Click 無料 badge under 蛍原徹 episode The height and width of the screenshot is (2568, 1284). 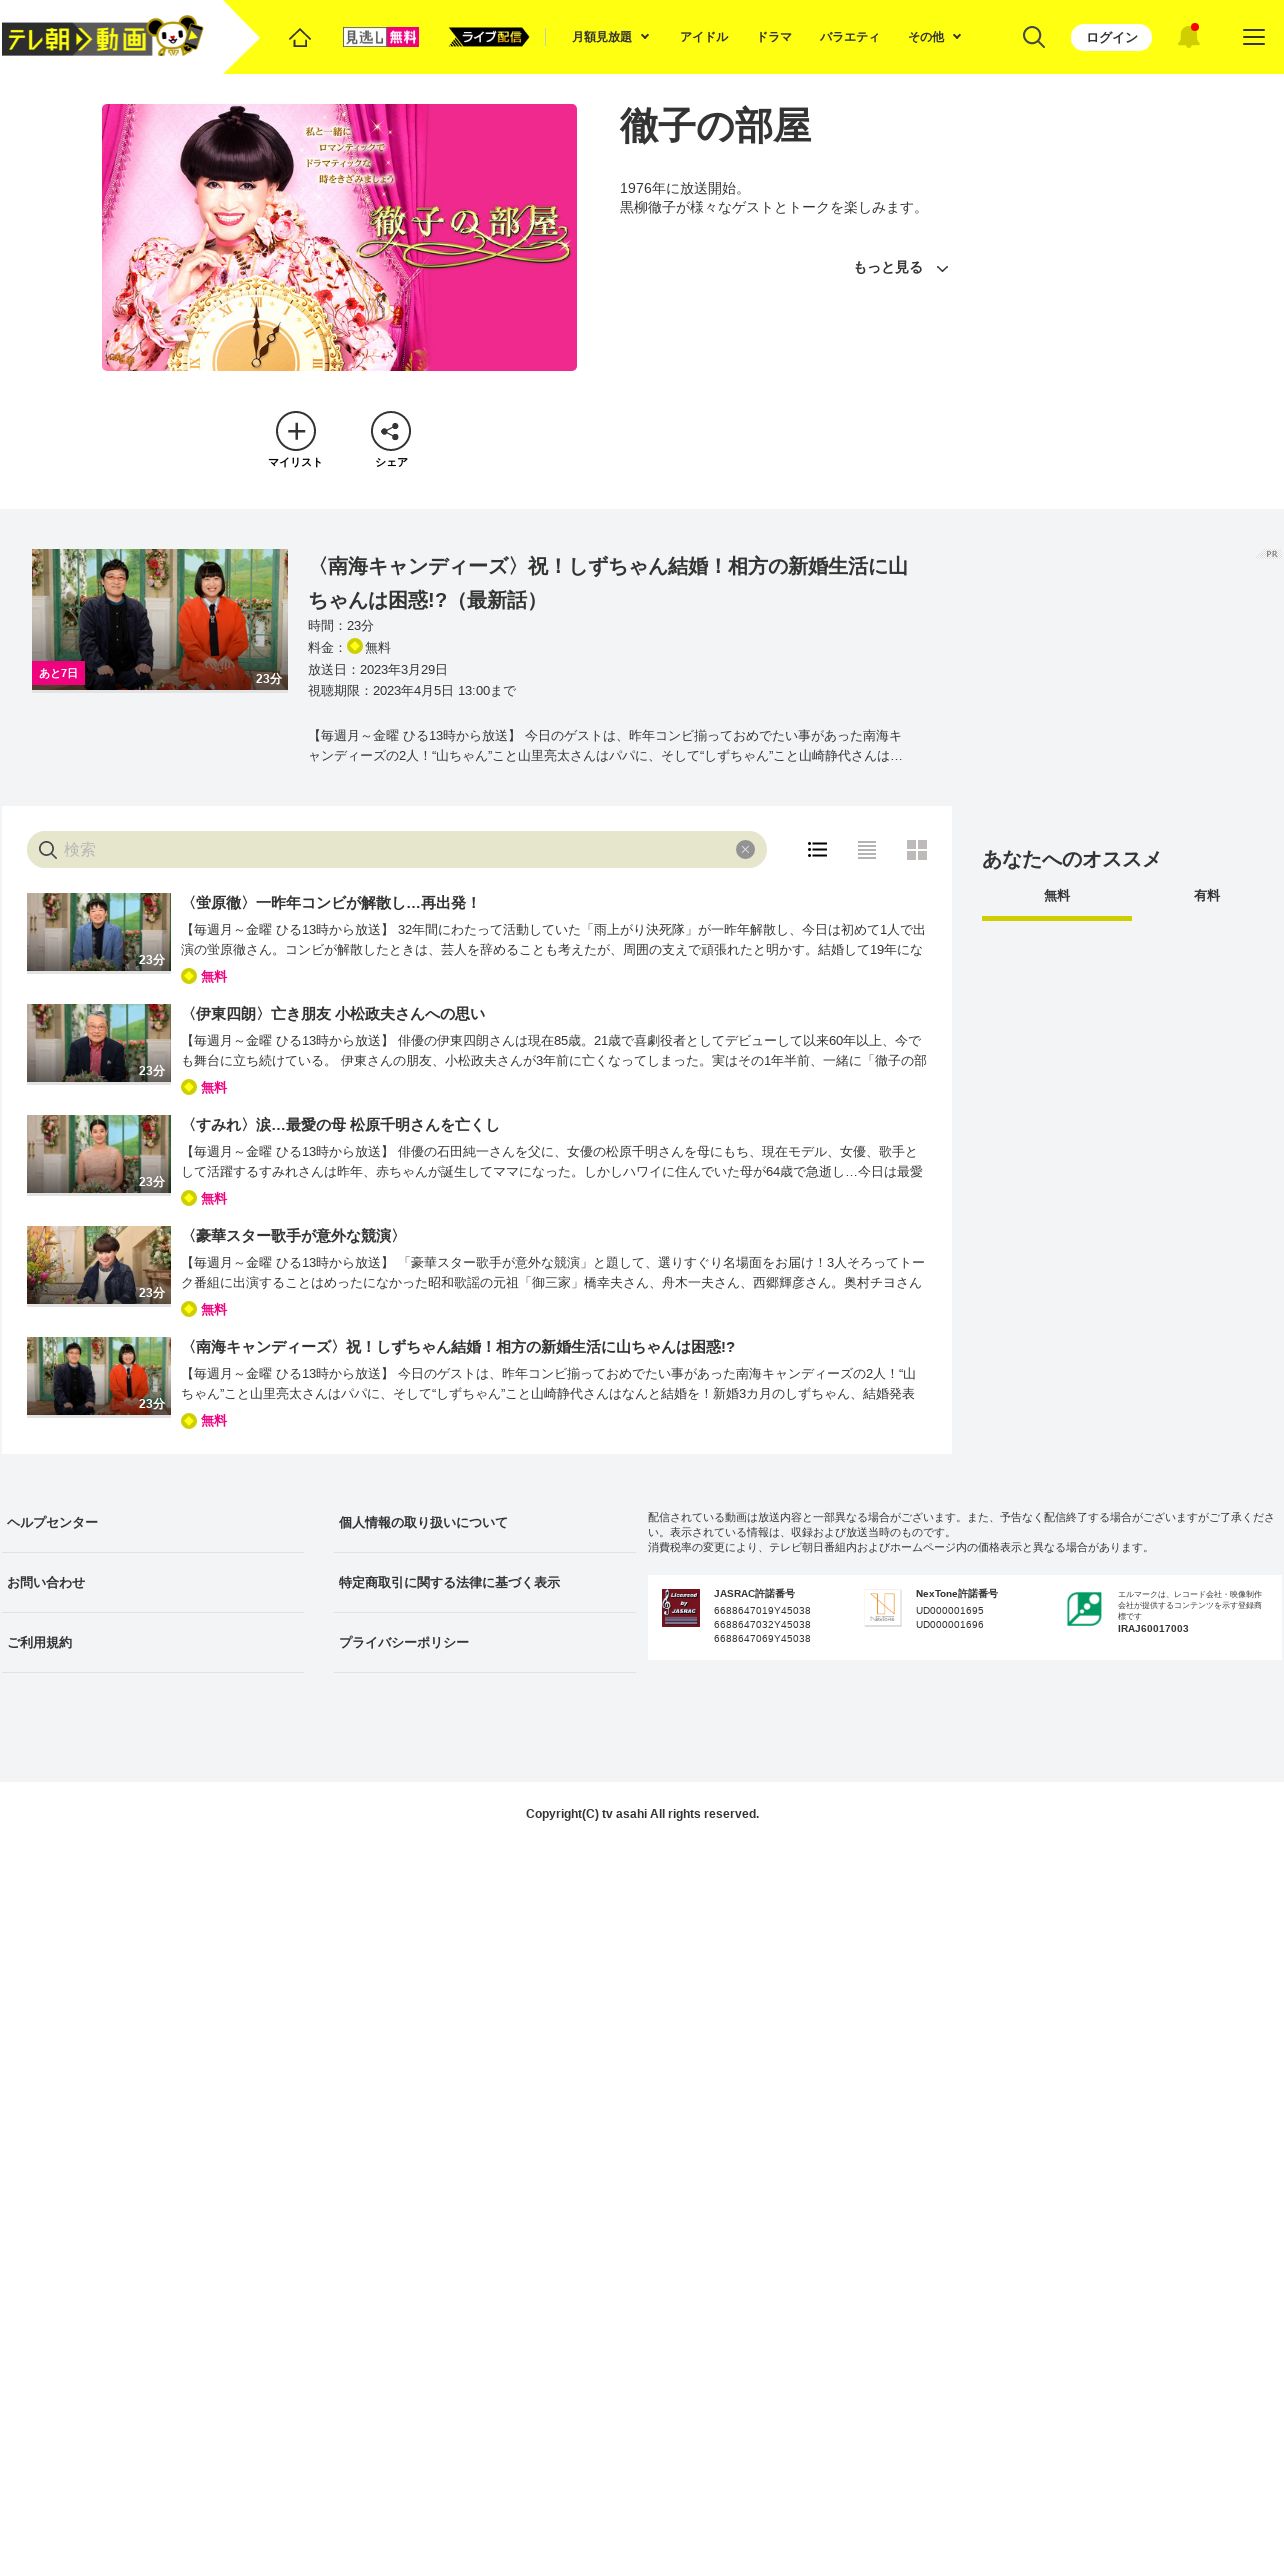pos(204,976)
